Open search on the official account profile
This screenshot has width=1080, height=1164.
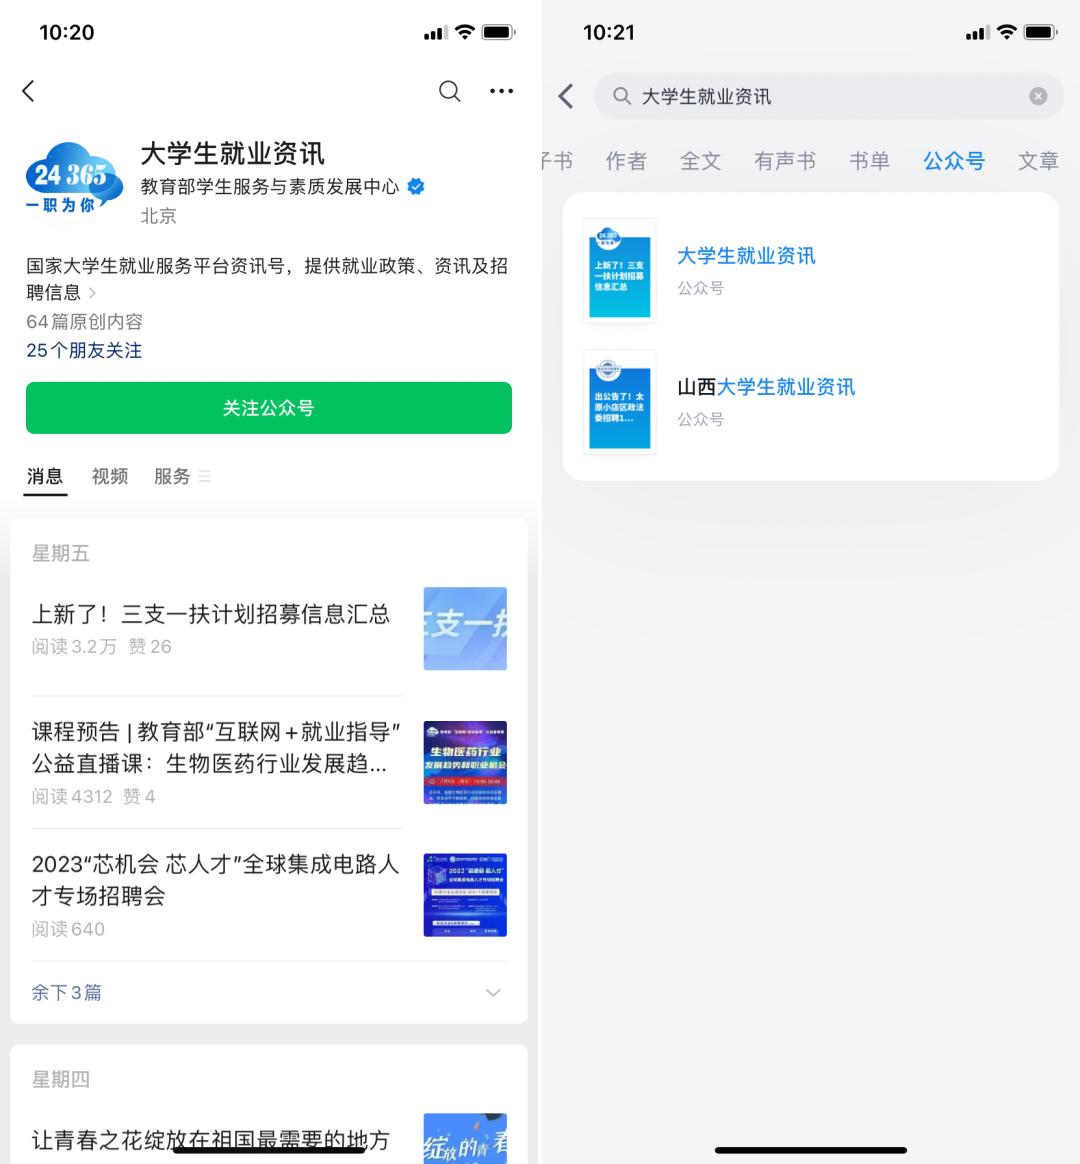[449, 91]
